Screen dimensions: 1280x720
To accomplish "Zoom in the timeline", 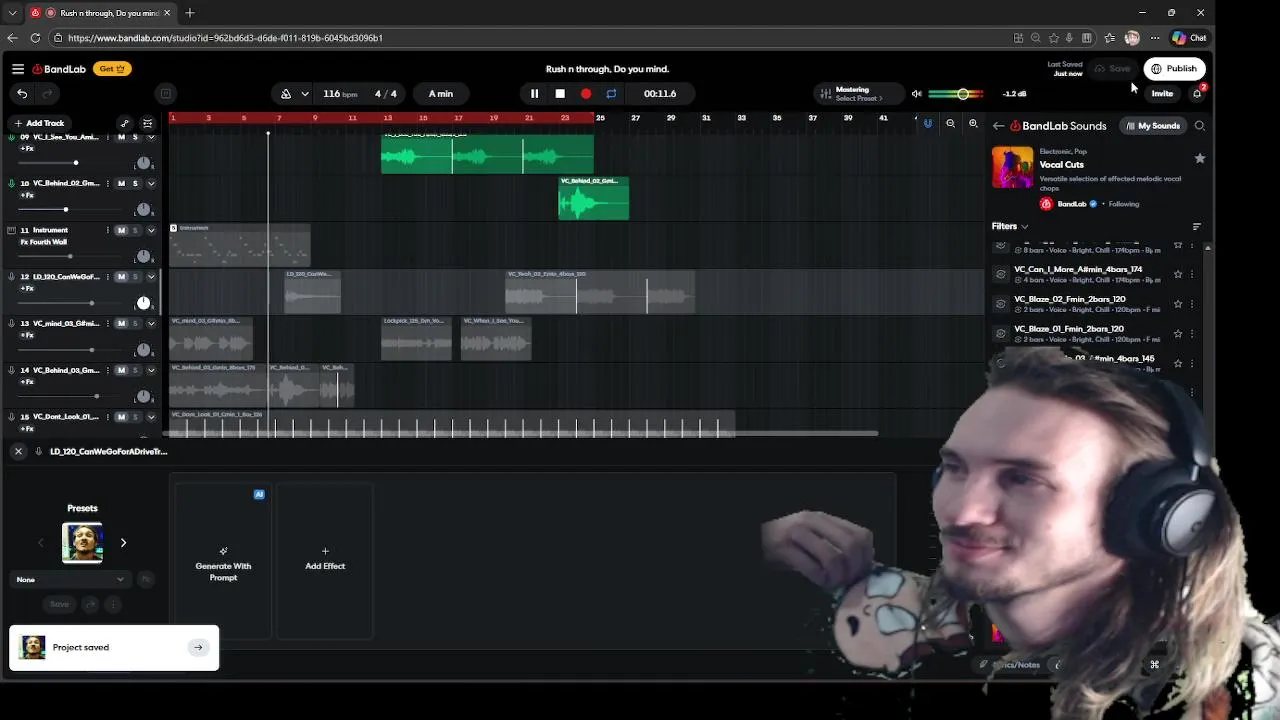I will [973, 124].
